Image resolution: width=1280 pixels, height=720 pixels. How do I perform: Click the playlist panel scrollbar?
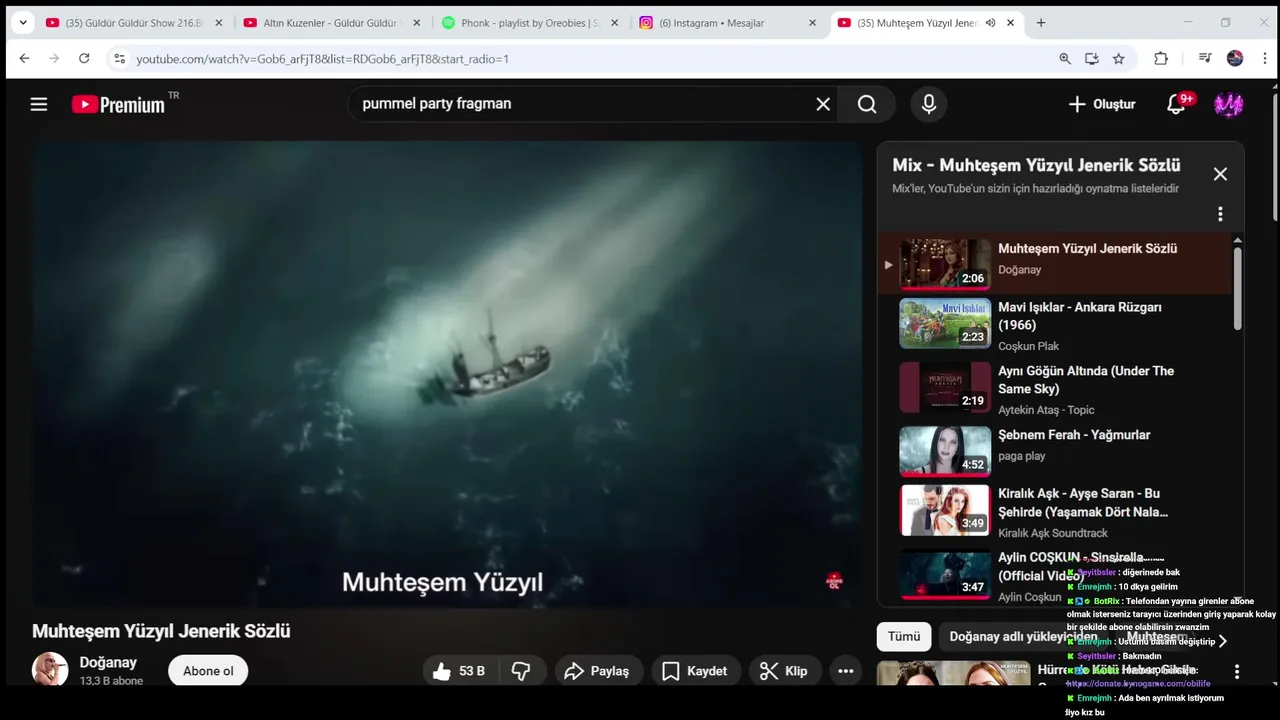coord(1237,289)
